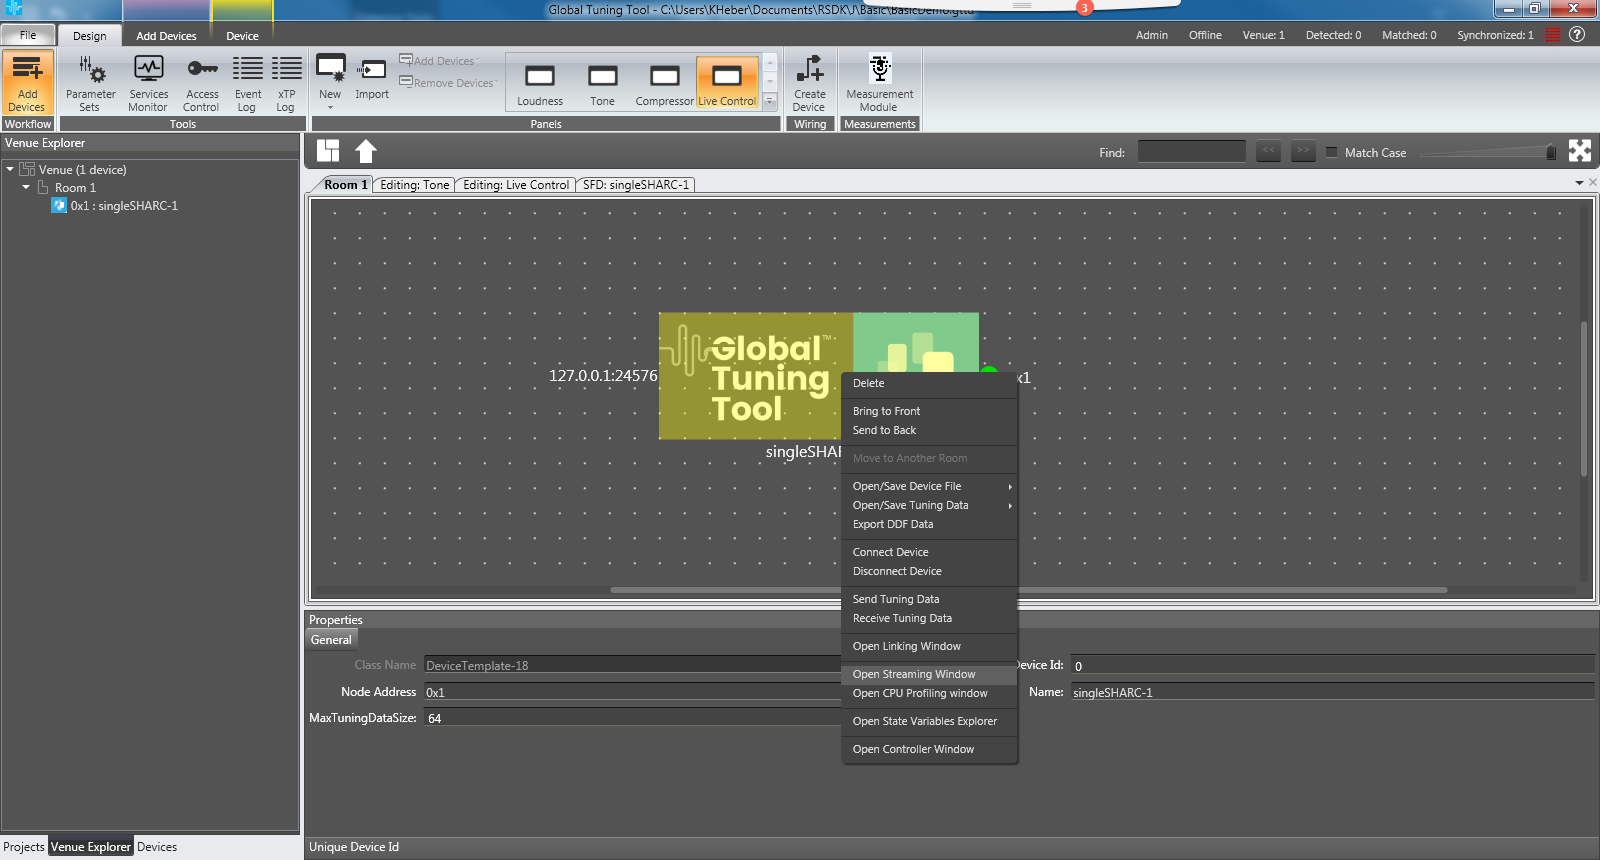1600x860 pixels.
Task: Switch to the Device ribbon tab
Action: pos(242,36)
